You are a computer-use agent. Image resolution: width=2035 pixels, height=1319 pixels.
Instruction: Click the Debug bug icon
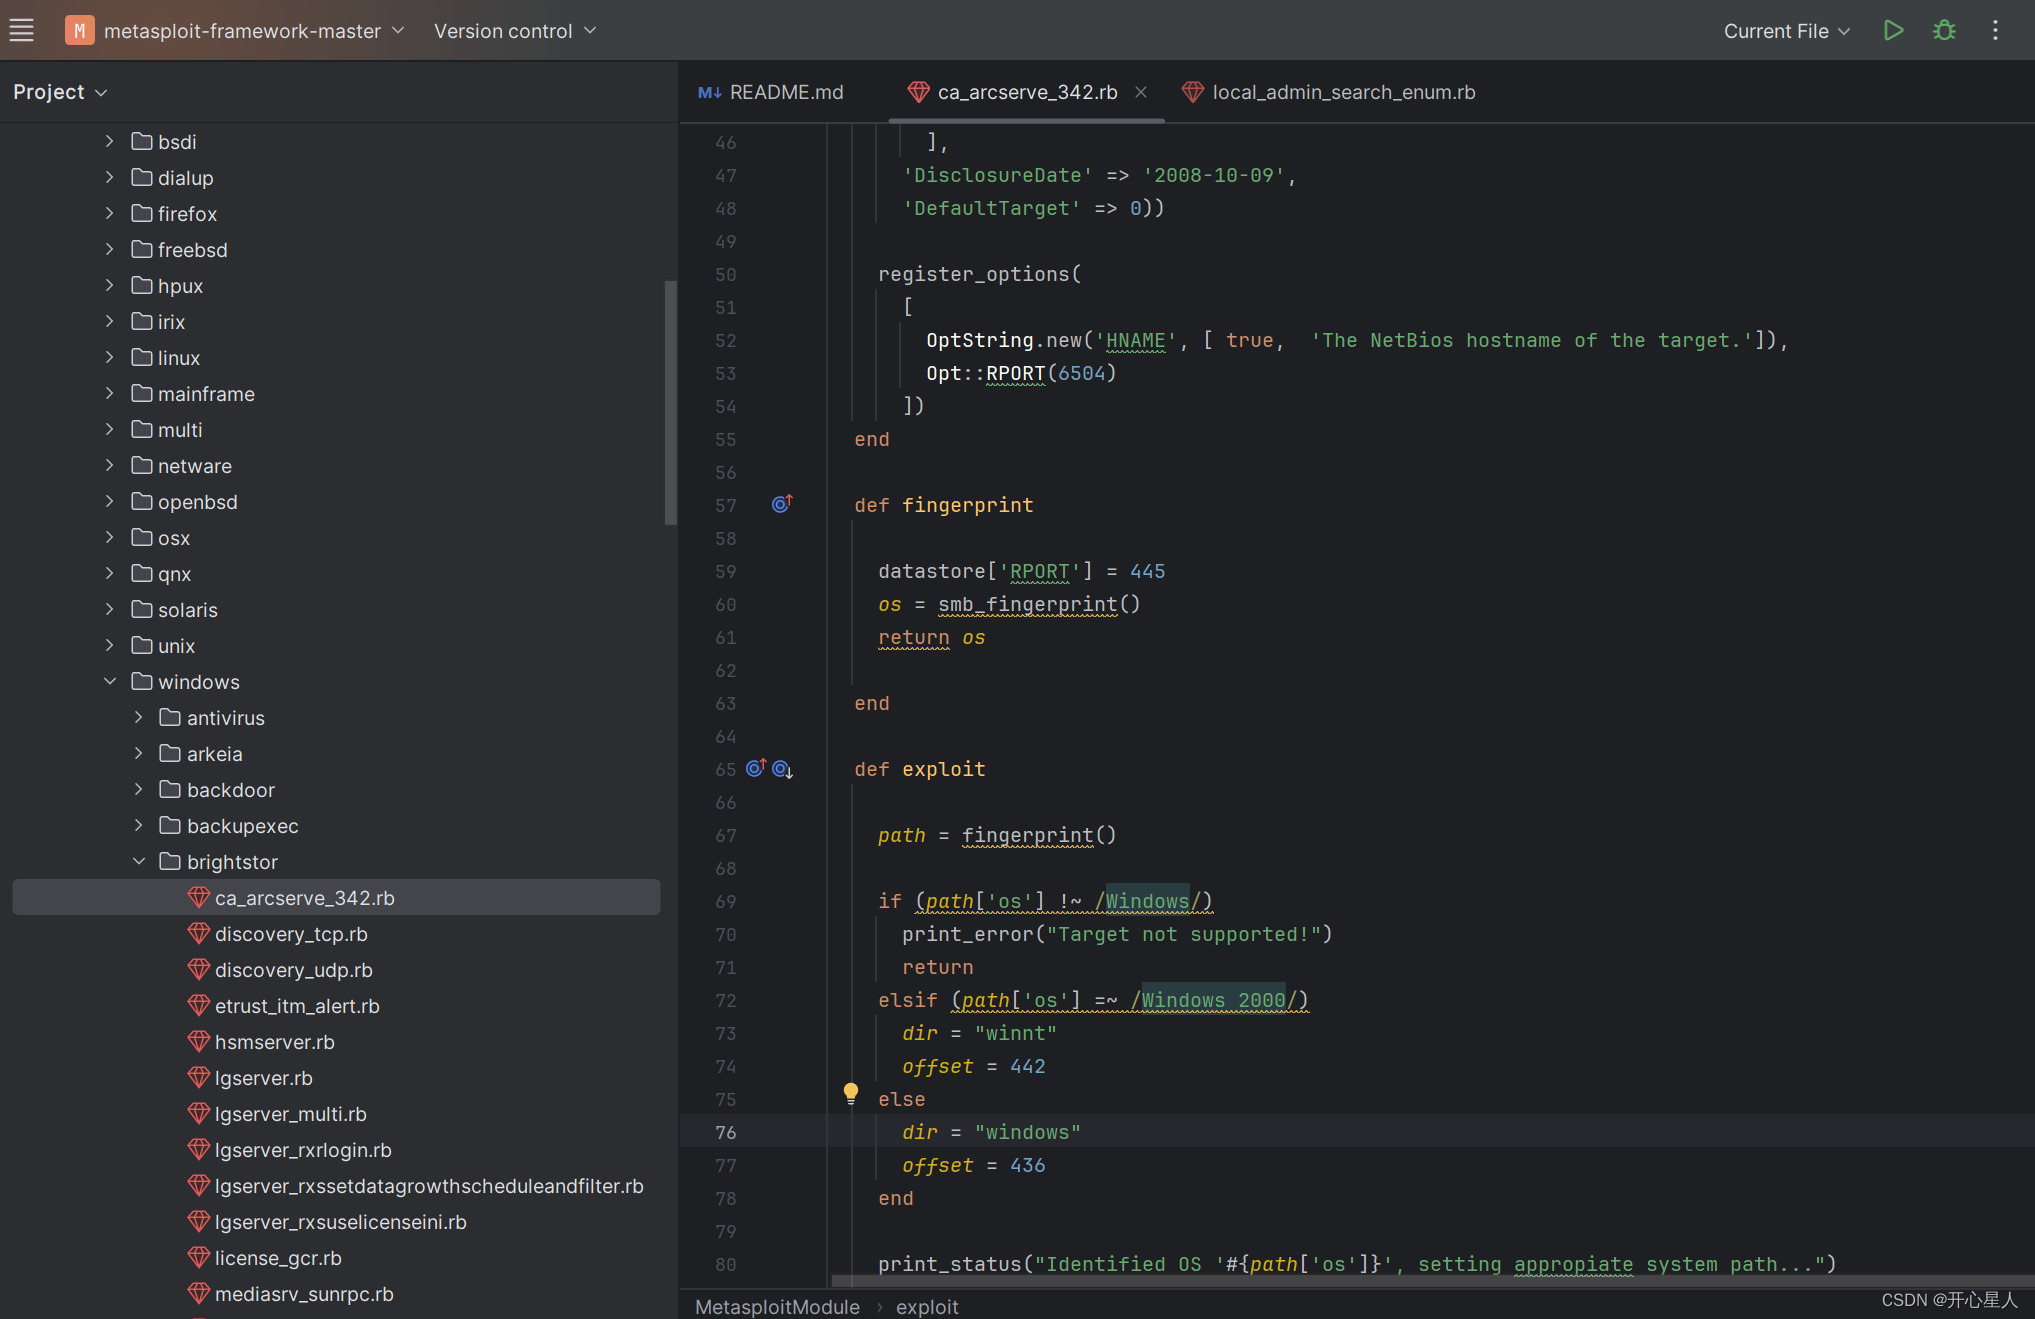(x=1944, y=31)
